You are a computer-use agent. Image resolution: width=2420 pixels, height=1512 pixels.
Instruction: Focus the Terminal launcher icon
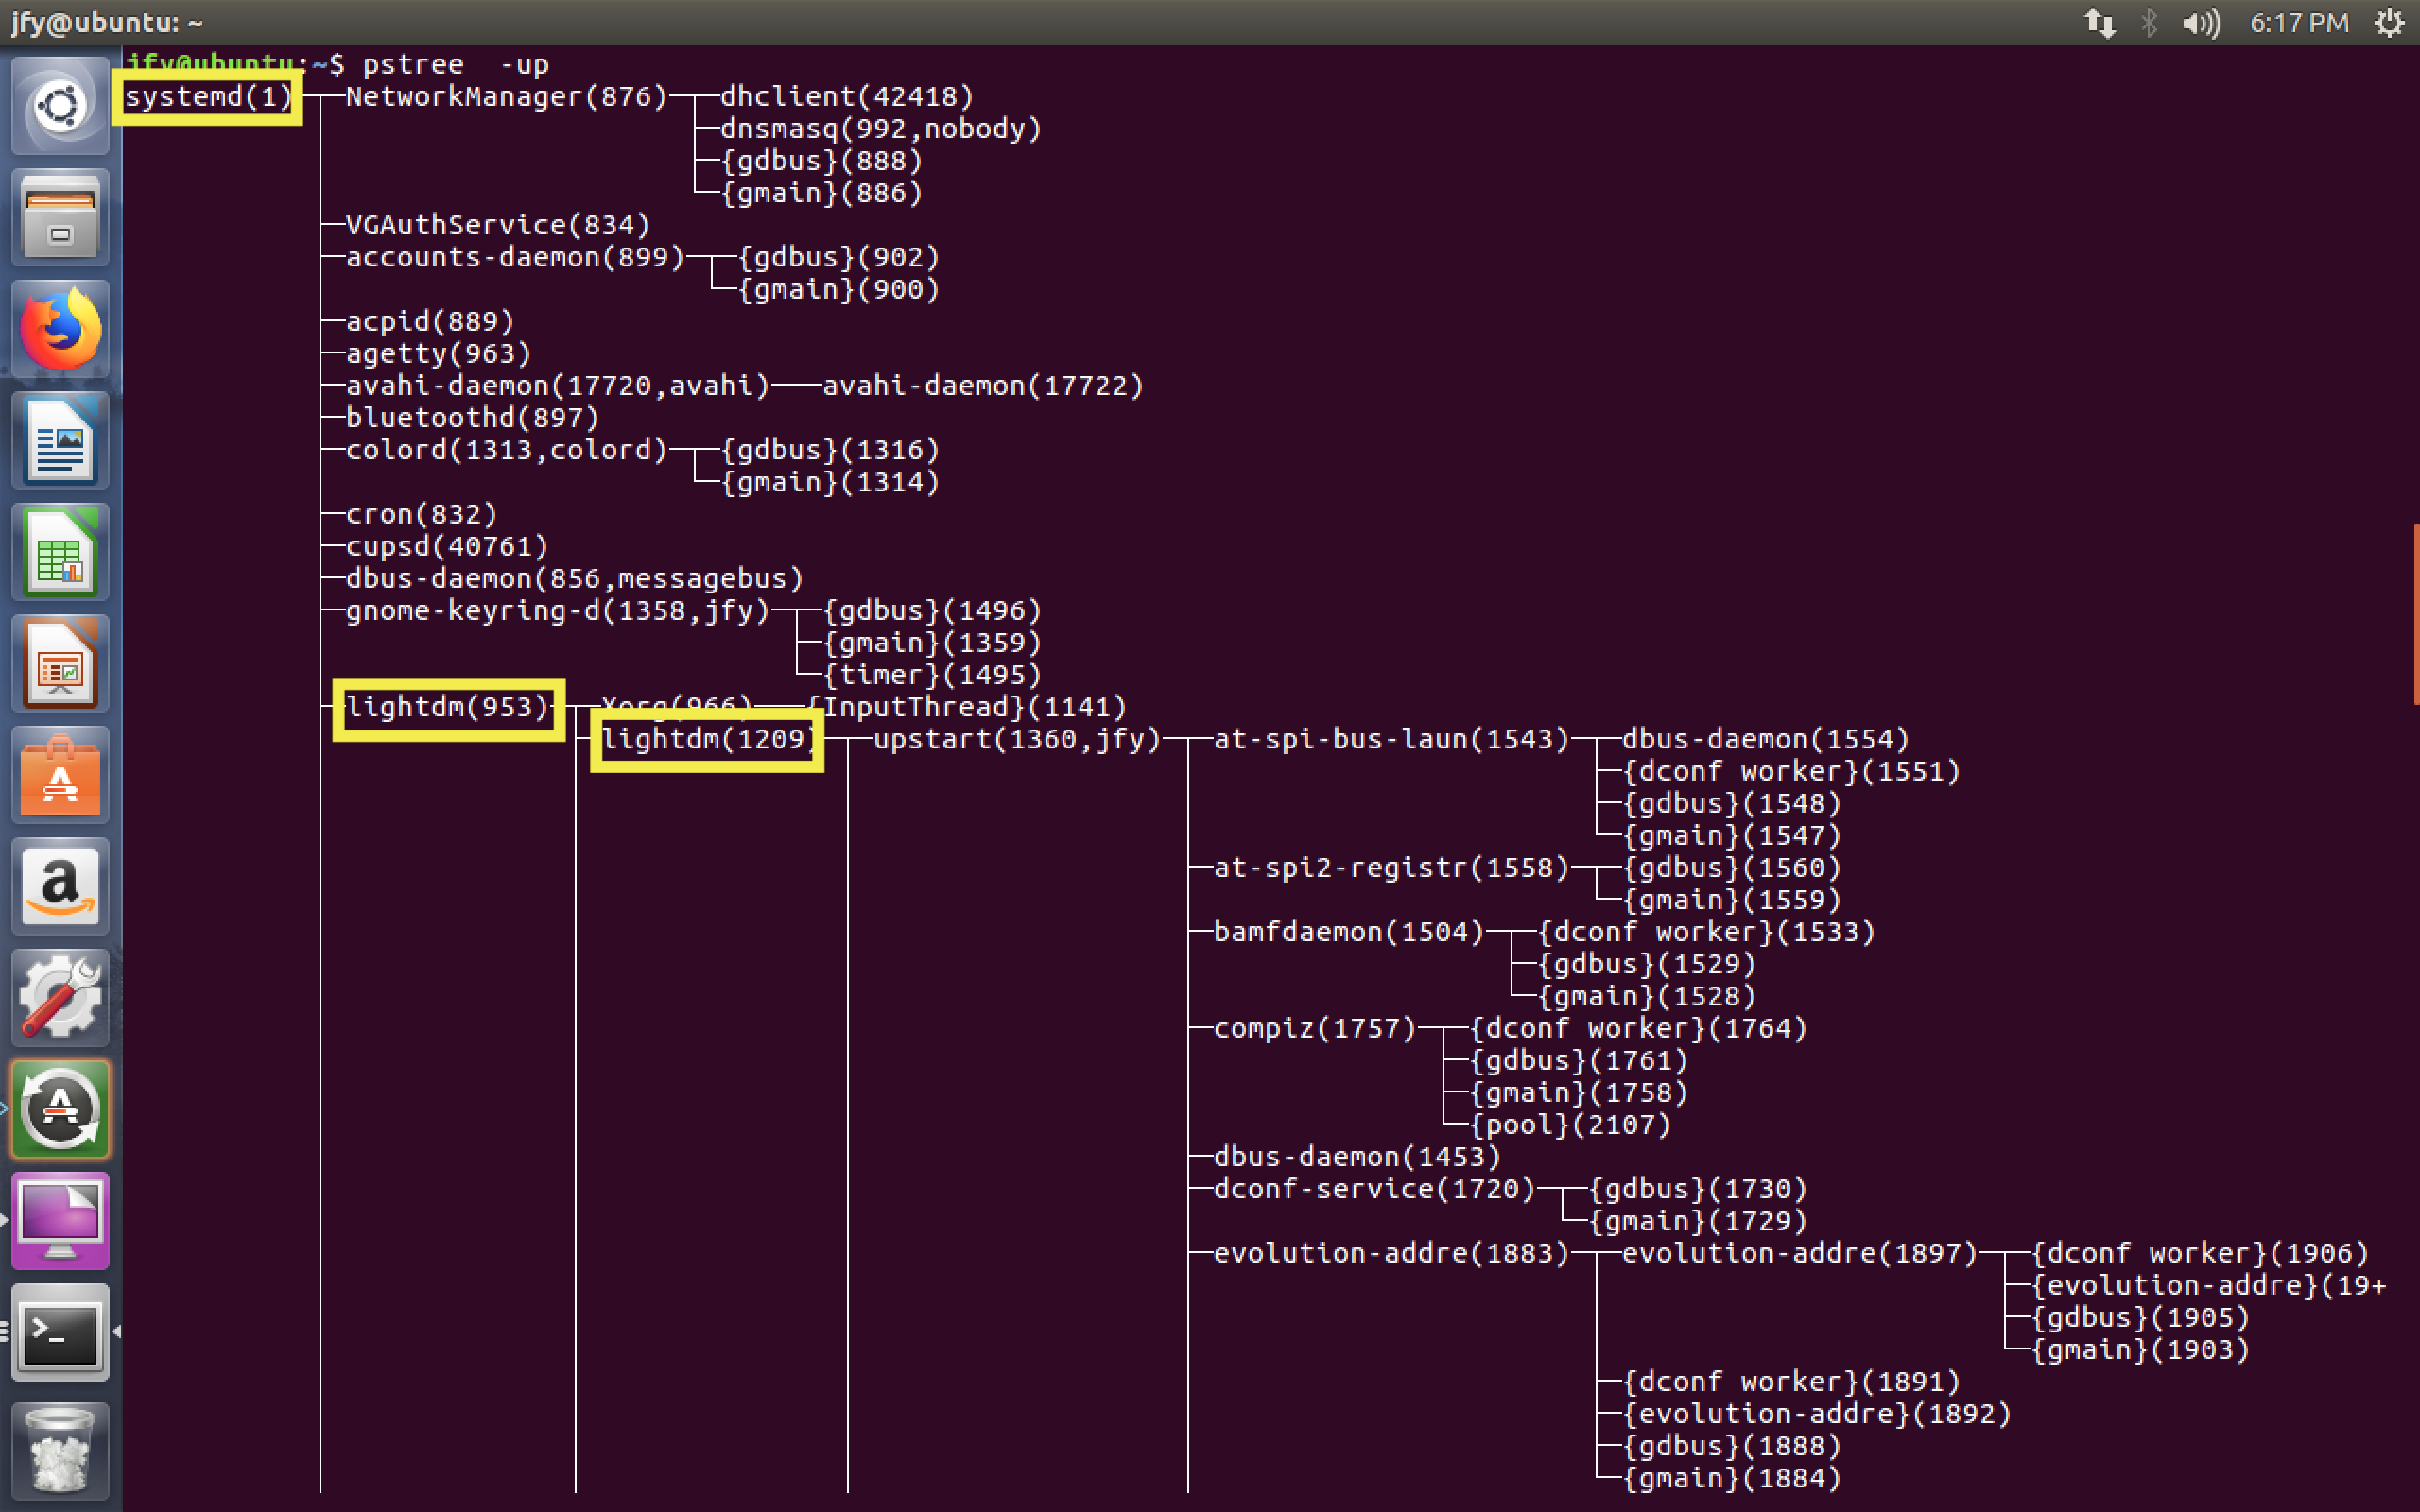click(x=60, y=1333)
